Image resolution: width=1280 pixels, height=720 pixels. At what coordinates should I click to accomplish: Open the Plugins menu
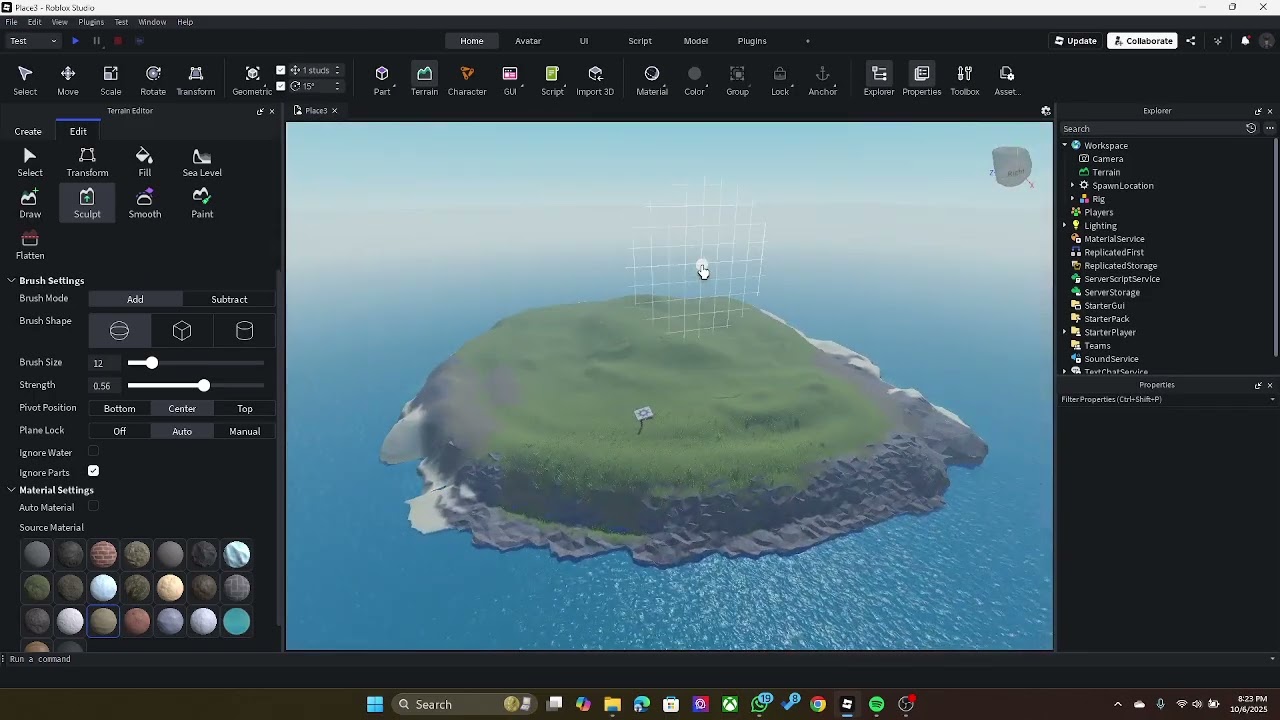[91, 22]
